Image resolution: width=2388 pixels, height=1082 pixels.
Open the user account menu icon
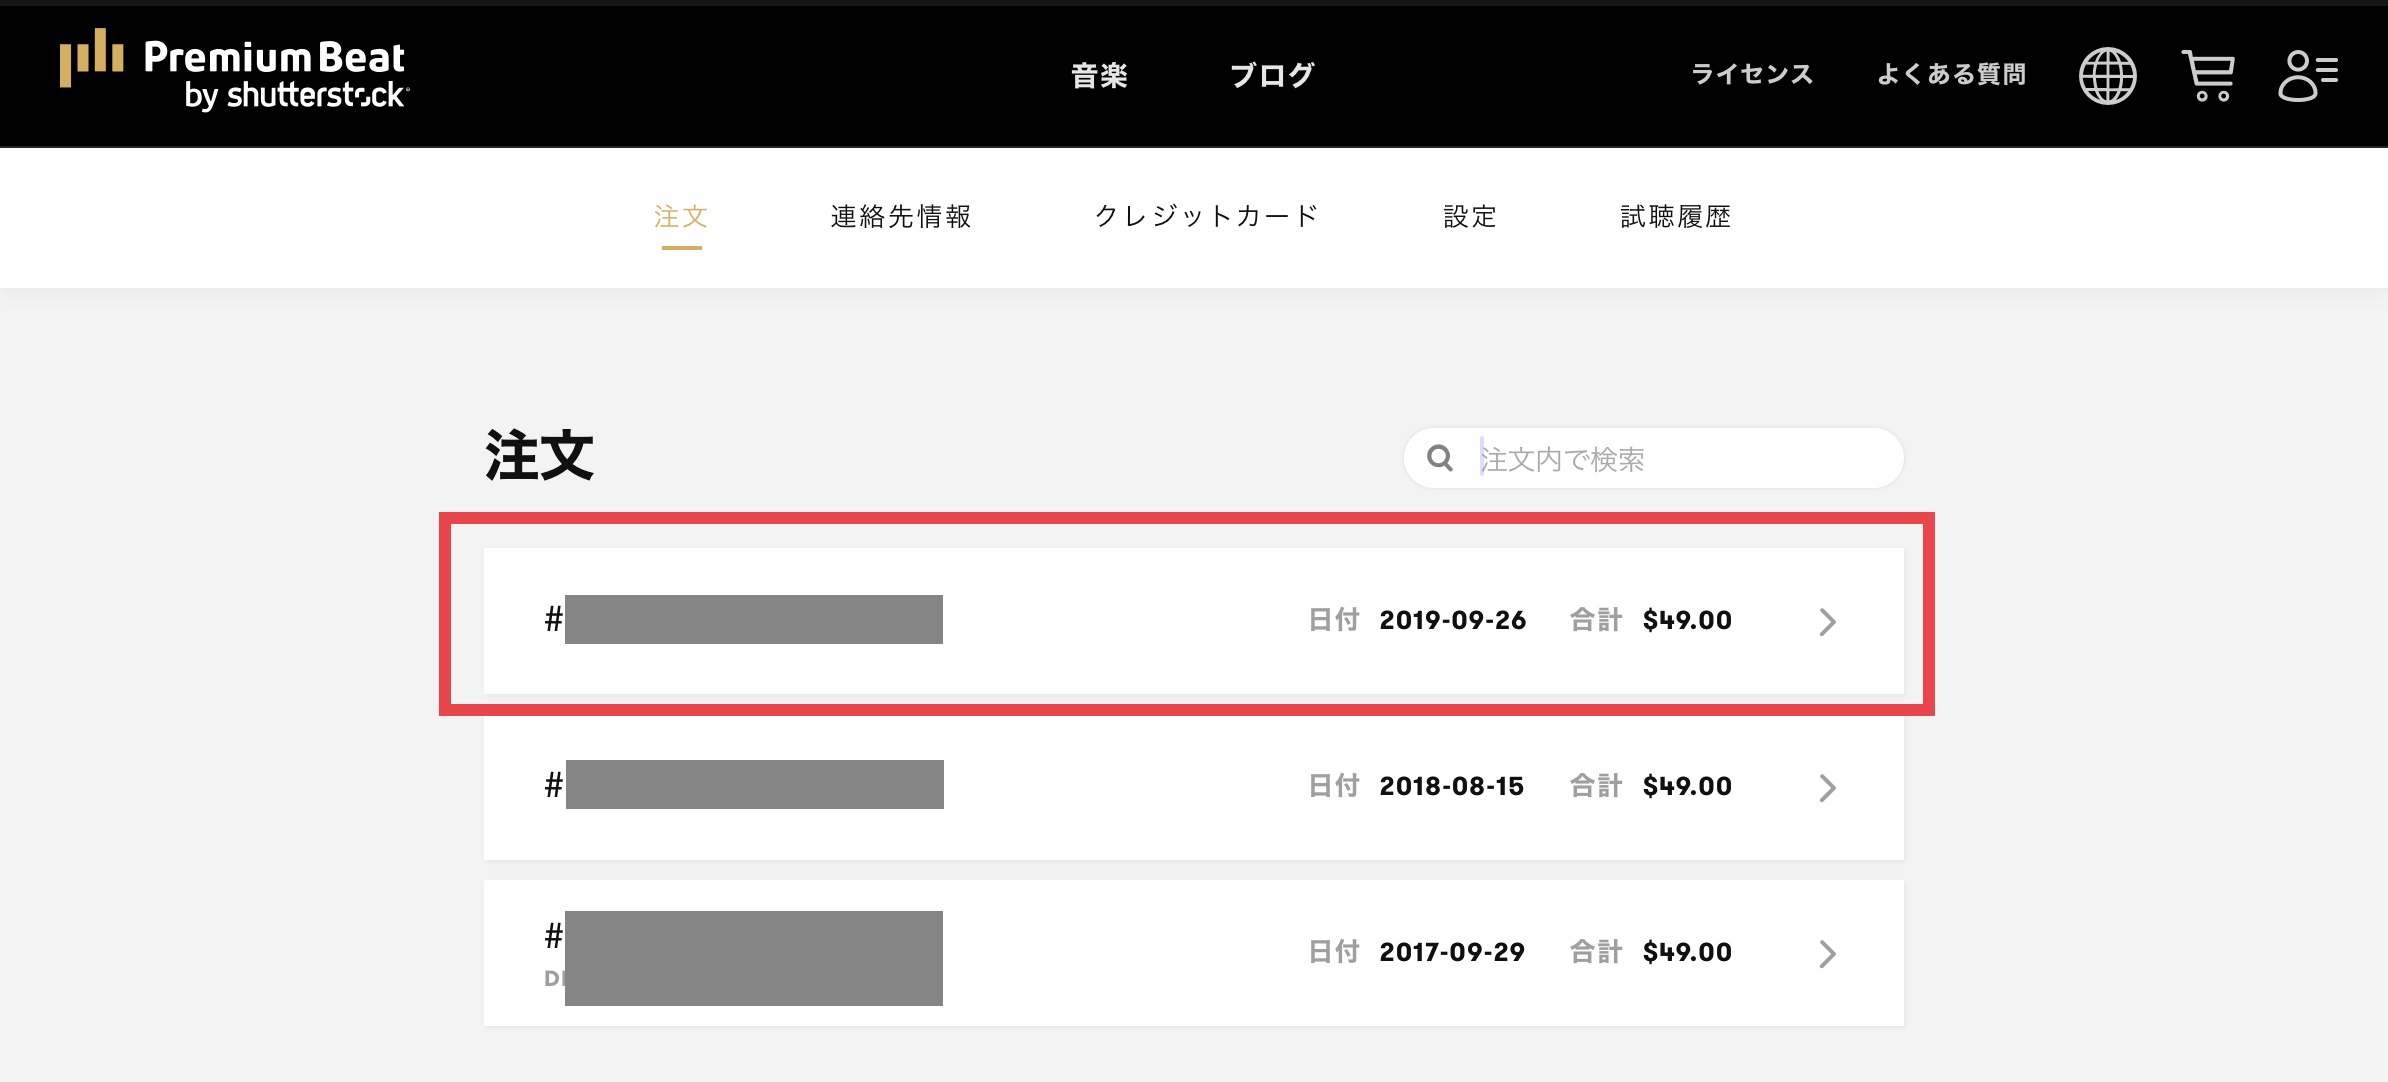pyautogui.click(x=2307, y=76)
